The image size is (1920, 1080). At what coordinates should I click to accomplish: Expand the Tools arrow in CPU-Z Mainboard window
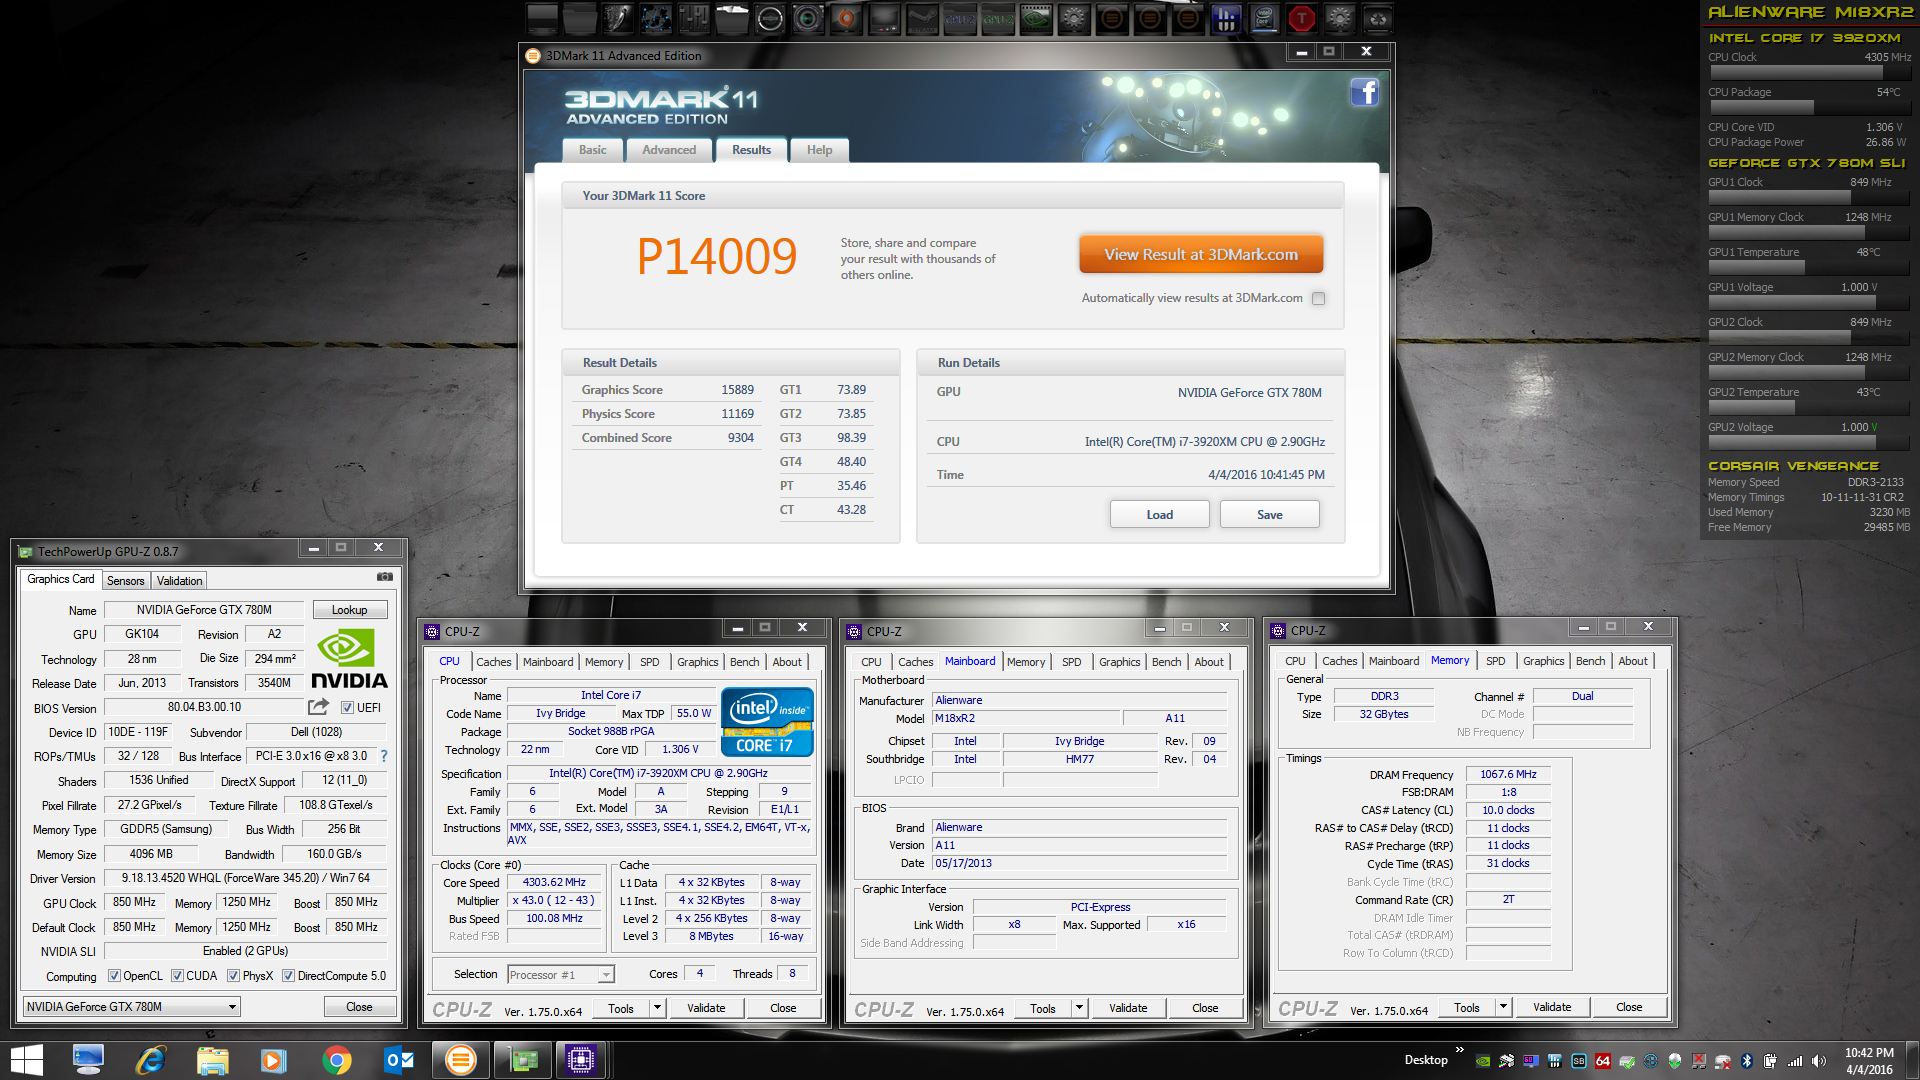coord(1079,1008)
